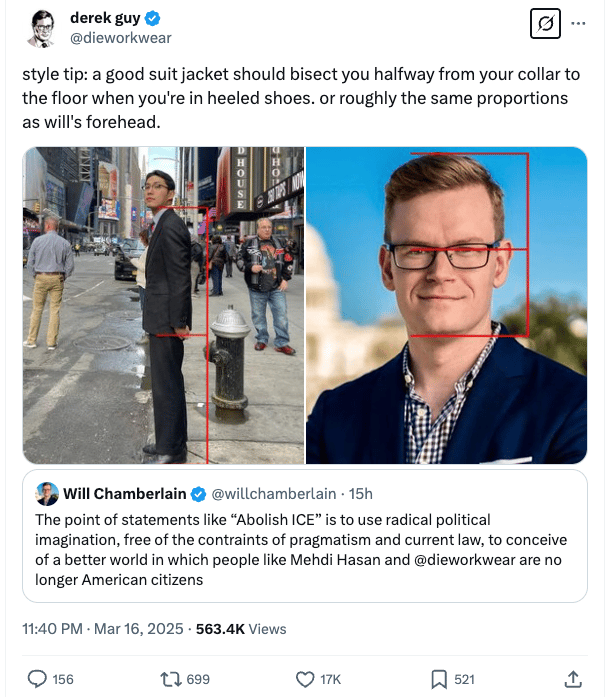Click the @dieworkwear handle under the name
Image resolution: width=609 pixels, height=697 pixels.
120,38
